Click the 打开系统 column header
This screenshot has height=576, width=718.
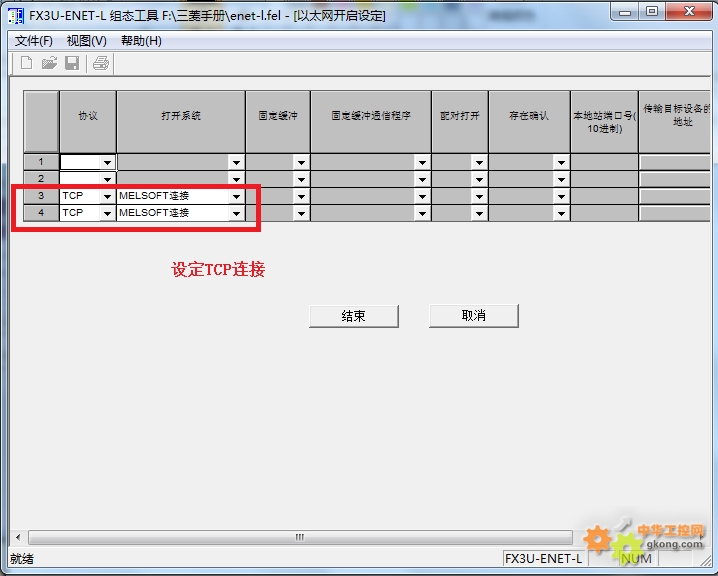click(x=181, y=121)
